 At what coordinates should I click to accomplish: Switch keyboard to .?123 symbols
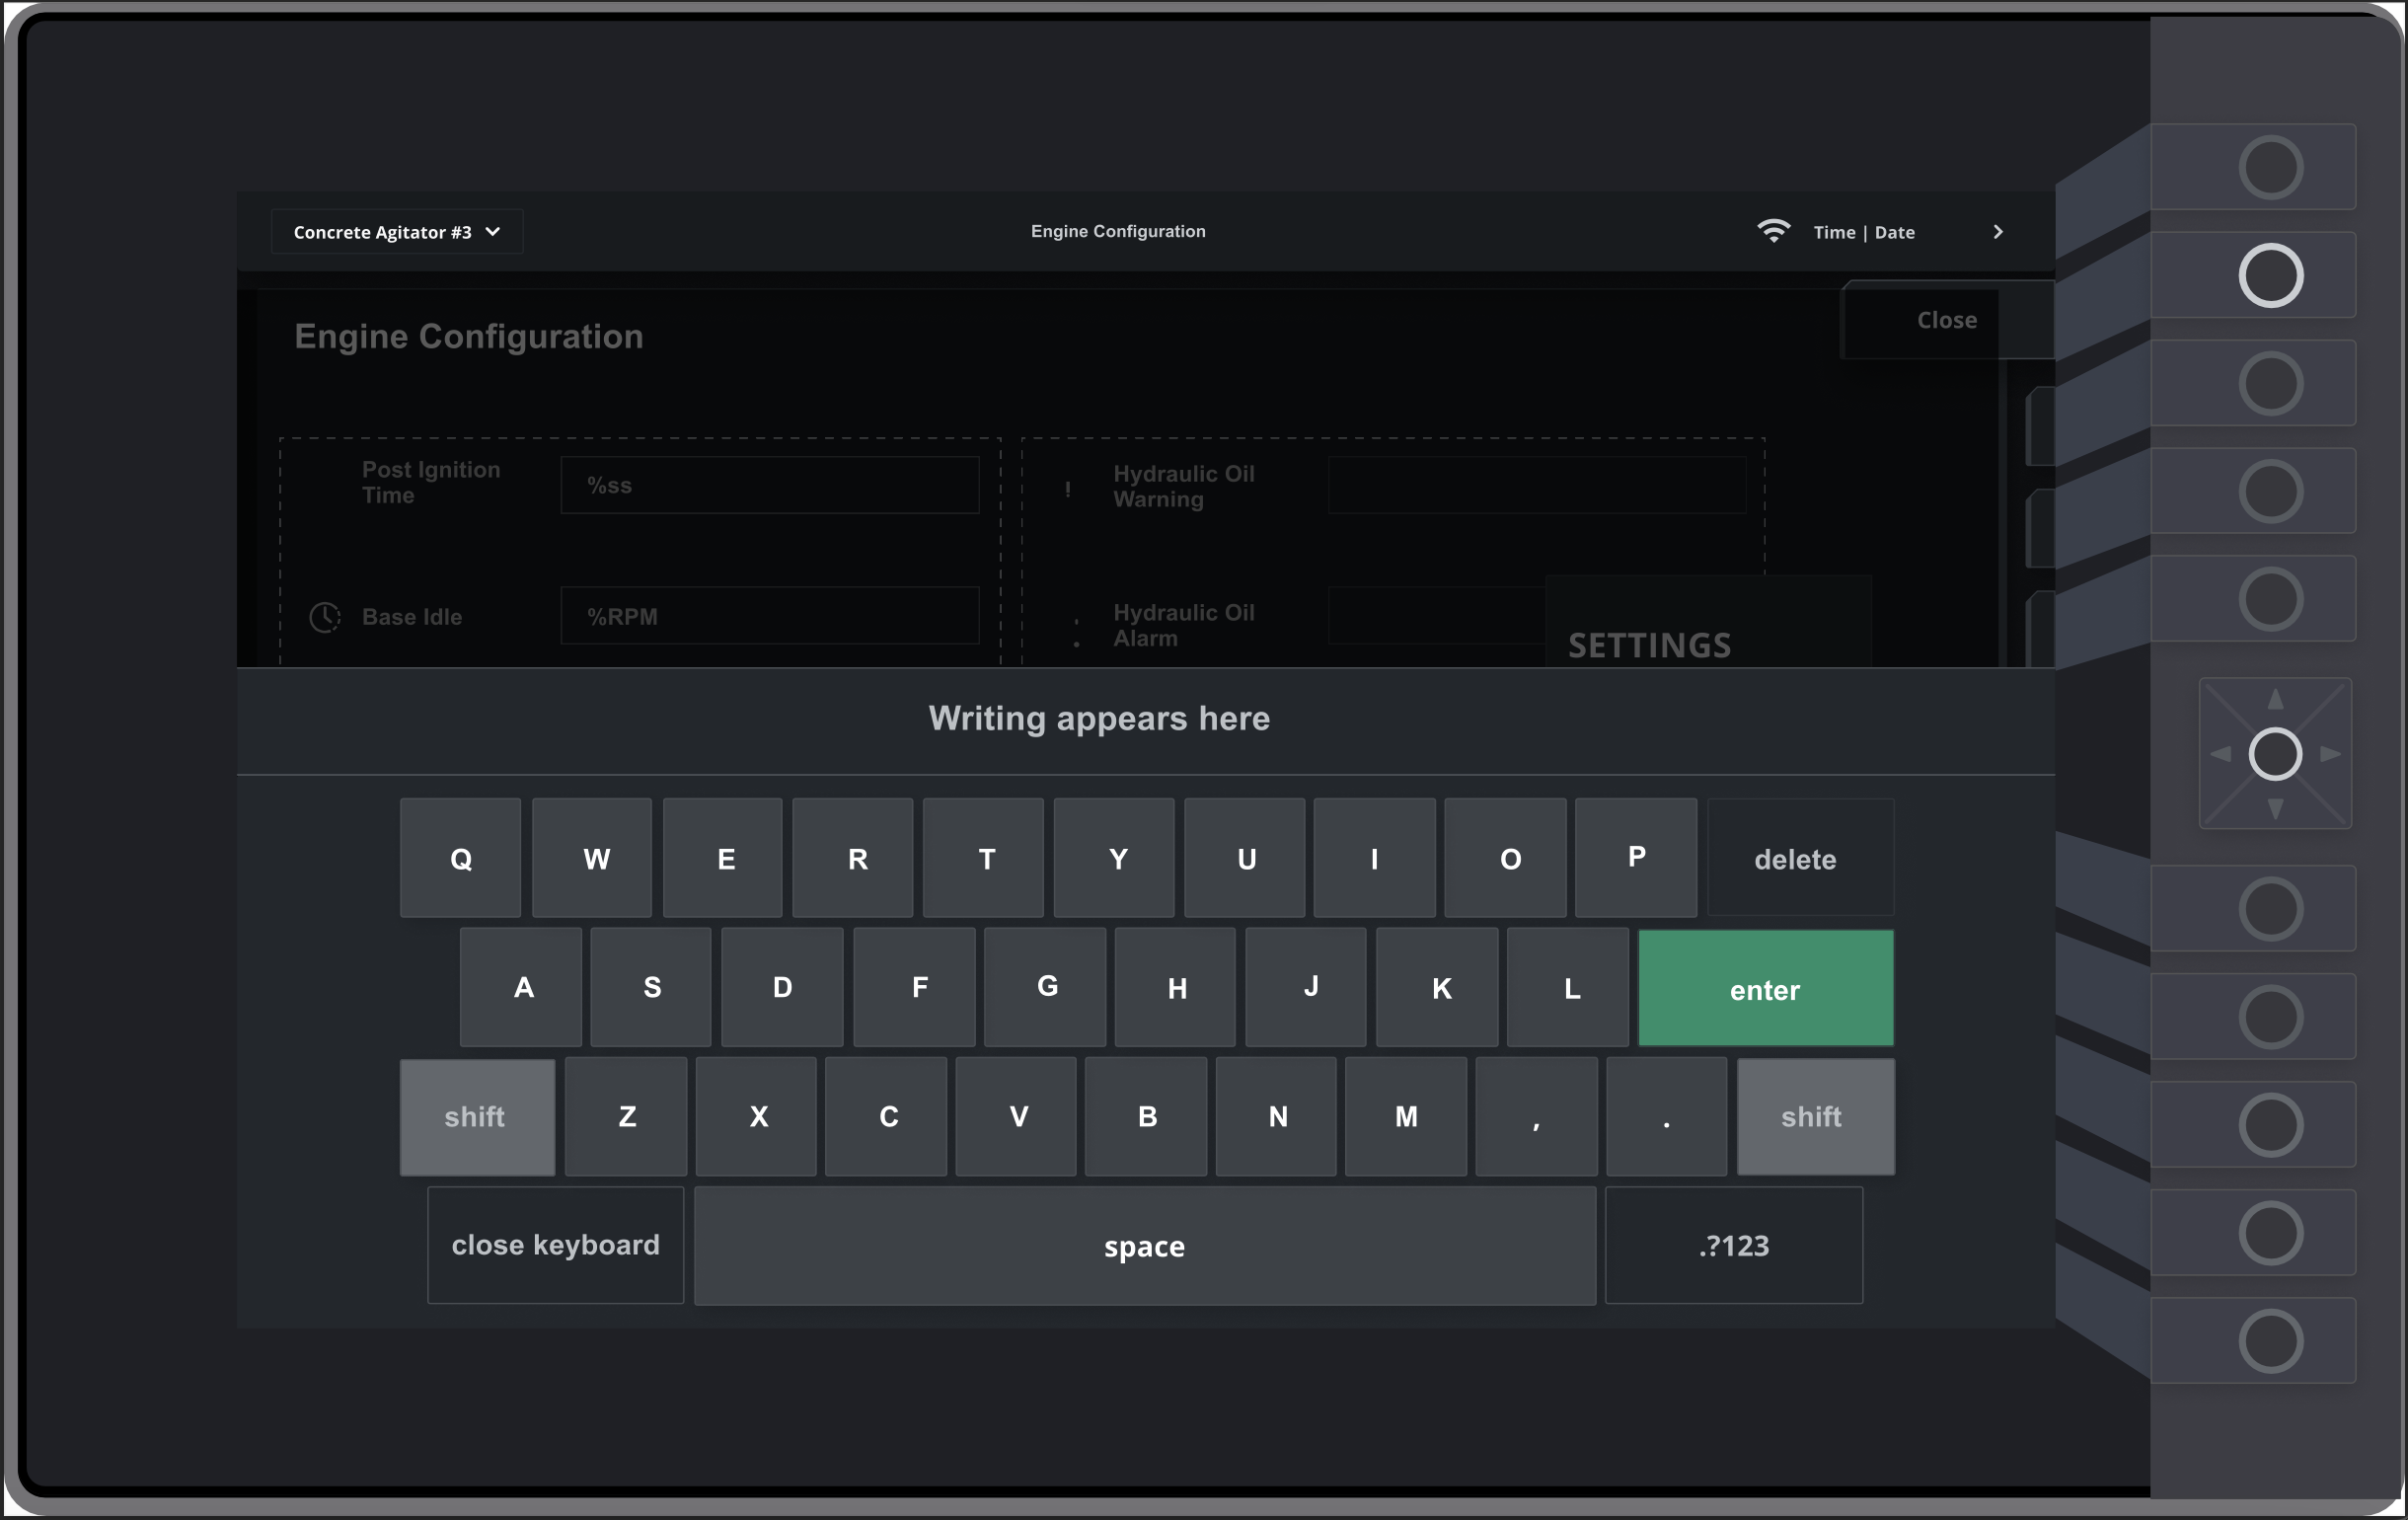pos(1733,1245)
